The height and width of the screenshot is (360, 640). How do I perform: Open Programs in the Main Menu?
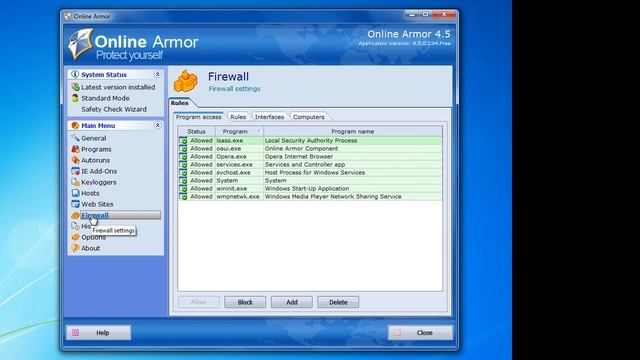(96, 149)
